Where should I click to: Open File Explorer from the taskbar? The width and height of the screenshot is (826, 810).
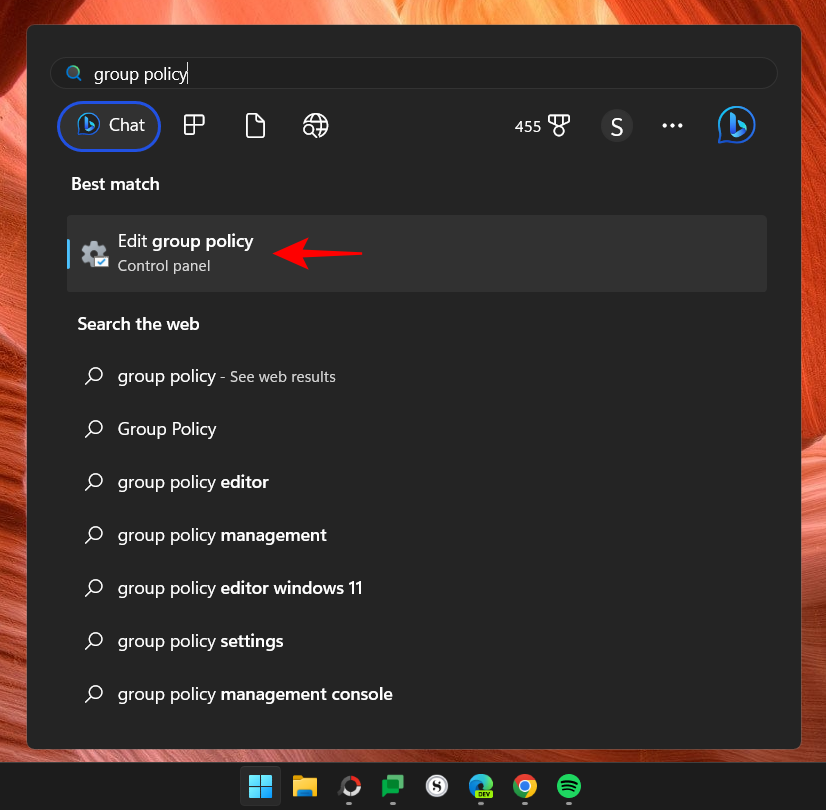[x=304, y=787]
